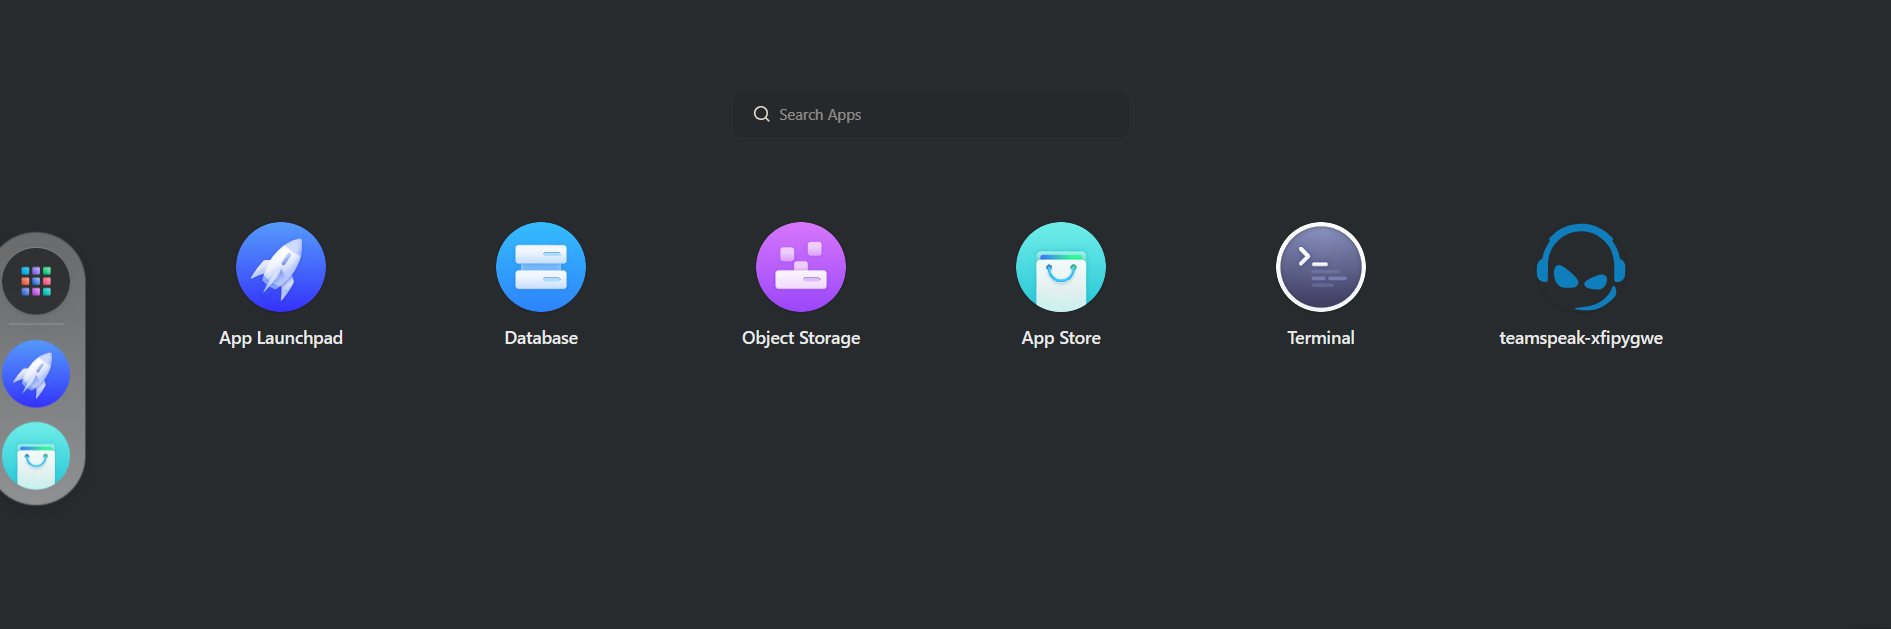
Task: Open the shopping bag App Store icon in the dock
Action: pos(36,457)
